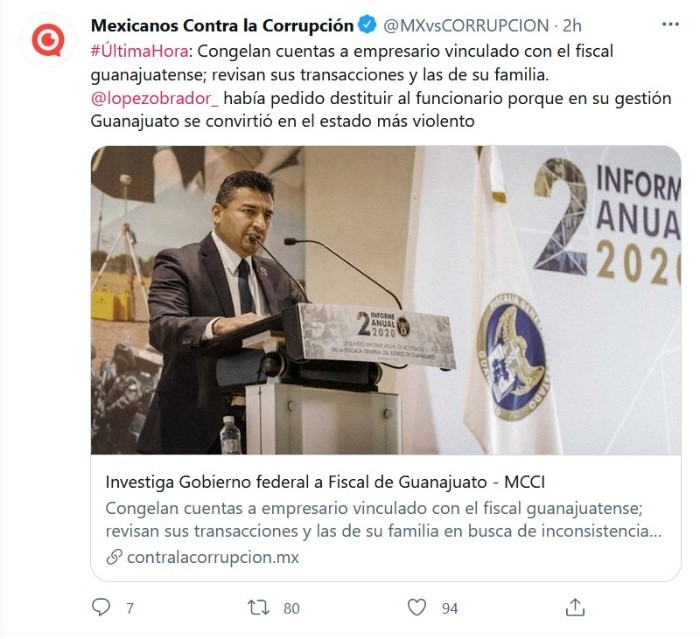Click the Mexicanos Contra la Corrupción display name
This screenshot has width=700, height=639.
coord(222,25)
